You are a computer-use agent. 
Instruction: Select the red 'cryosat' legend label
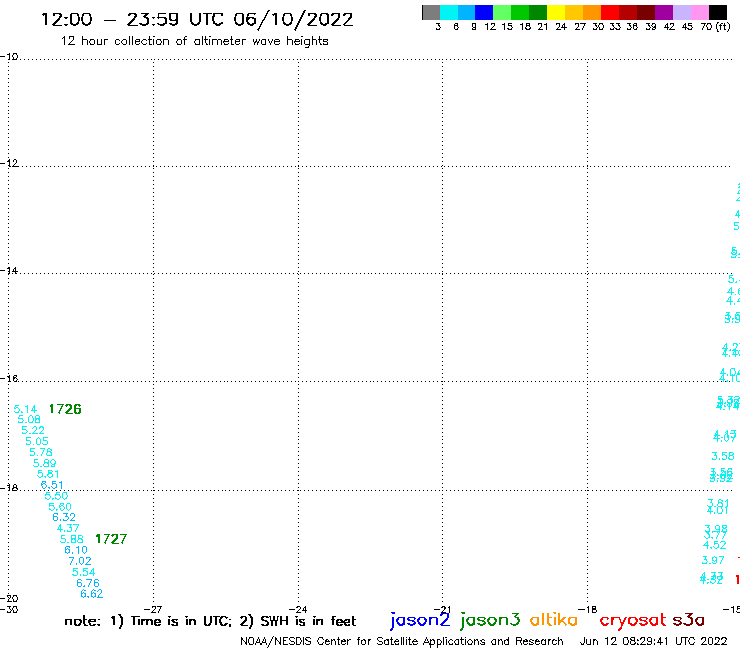[633, 620]
